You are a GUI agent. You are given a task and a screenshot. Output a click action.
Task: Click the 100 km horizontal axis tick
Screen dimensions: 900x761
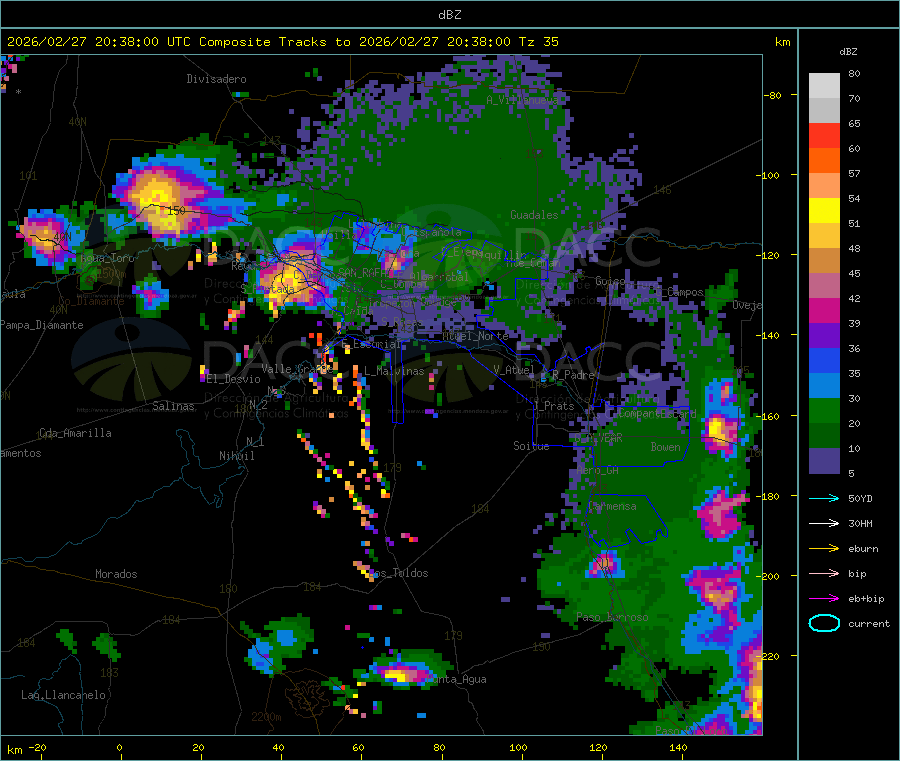point(518,747)
